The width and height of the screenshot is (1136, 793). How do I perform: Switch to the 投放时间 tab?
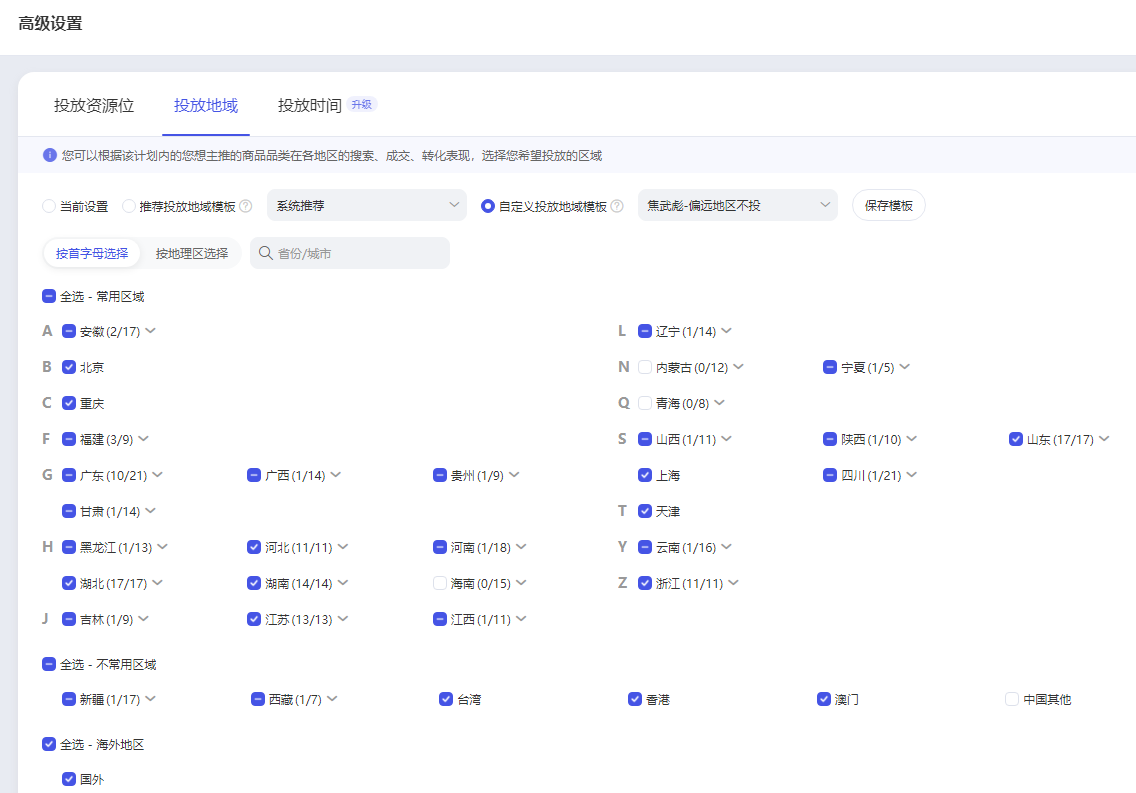click(310, 105)
